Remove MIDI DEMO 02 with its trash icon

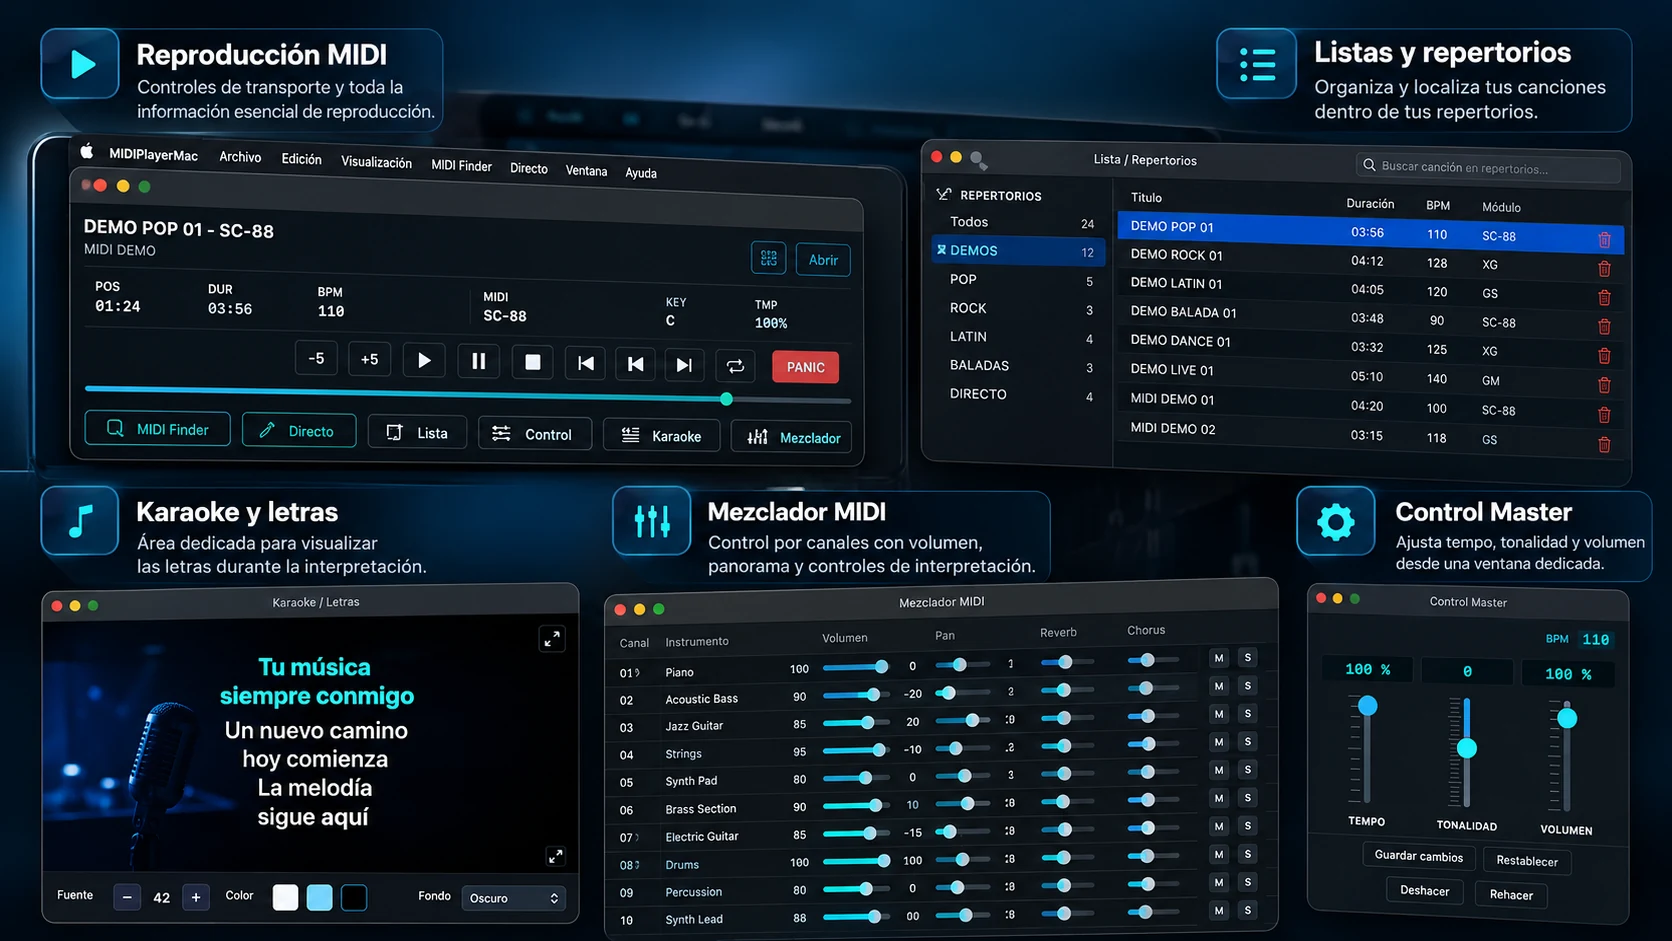coord(1604,445)
